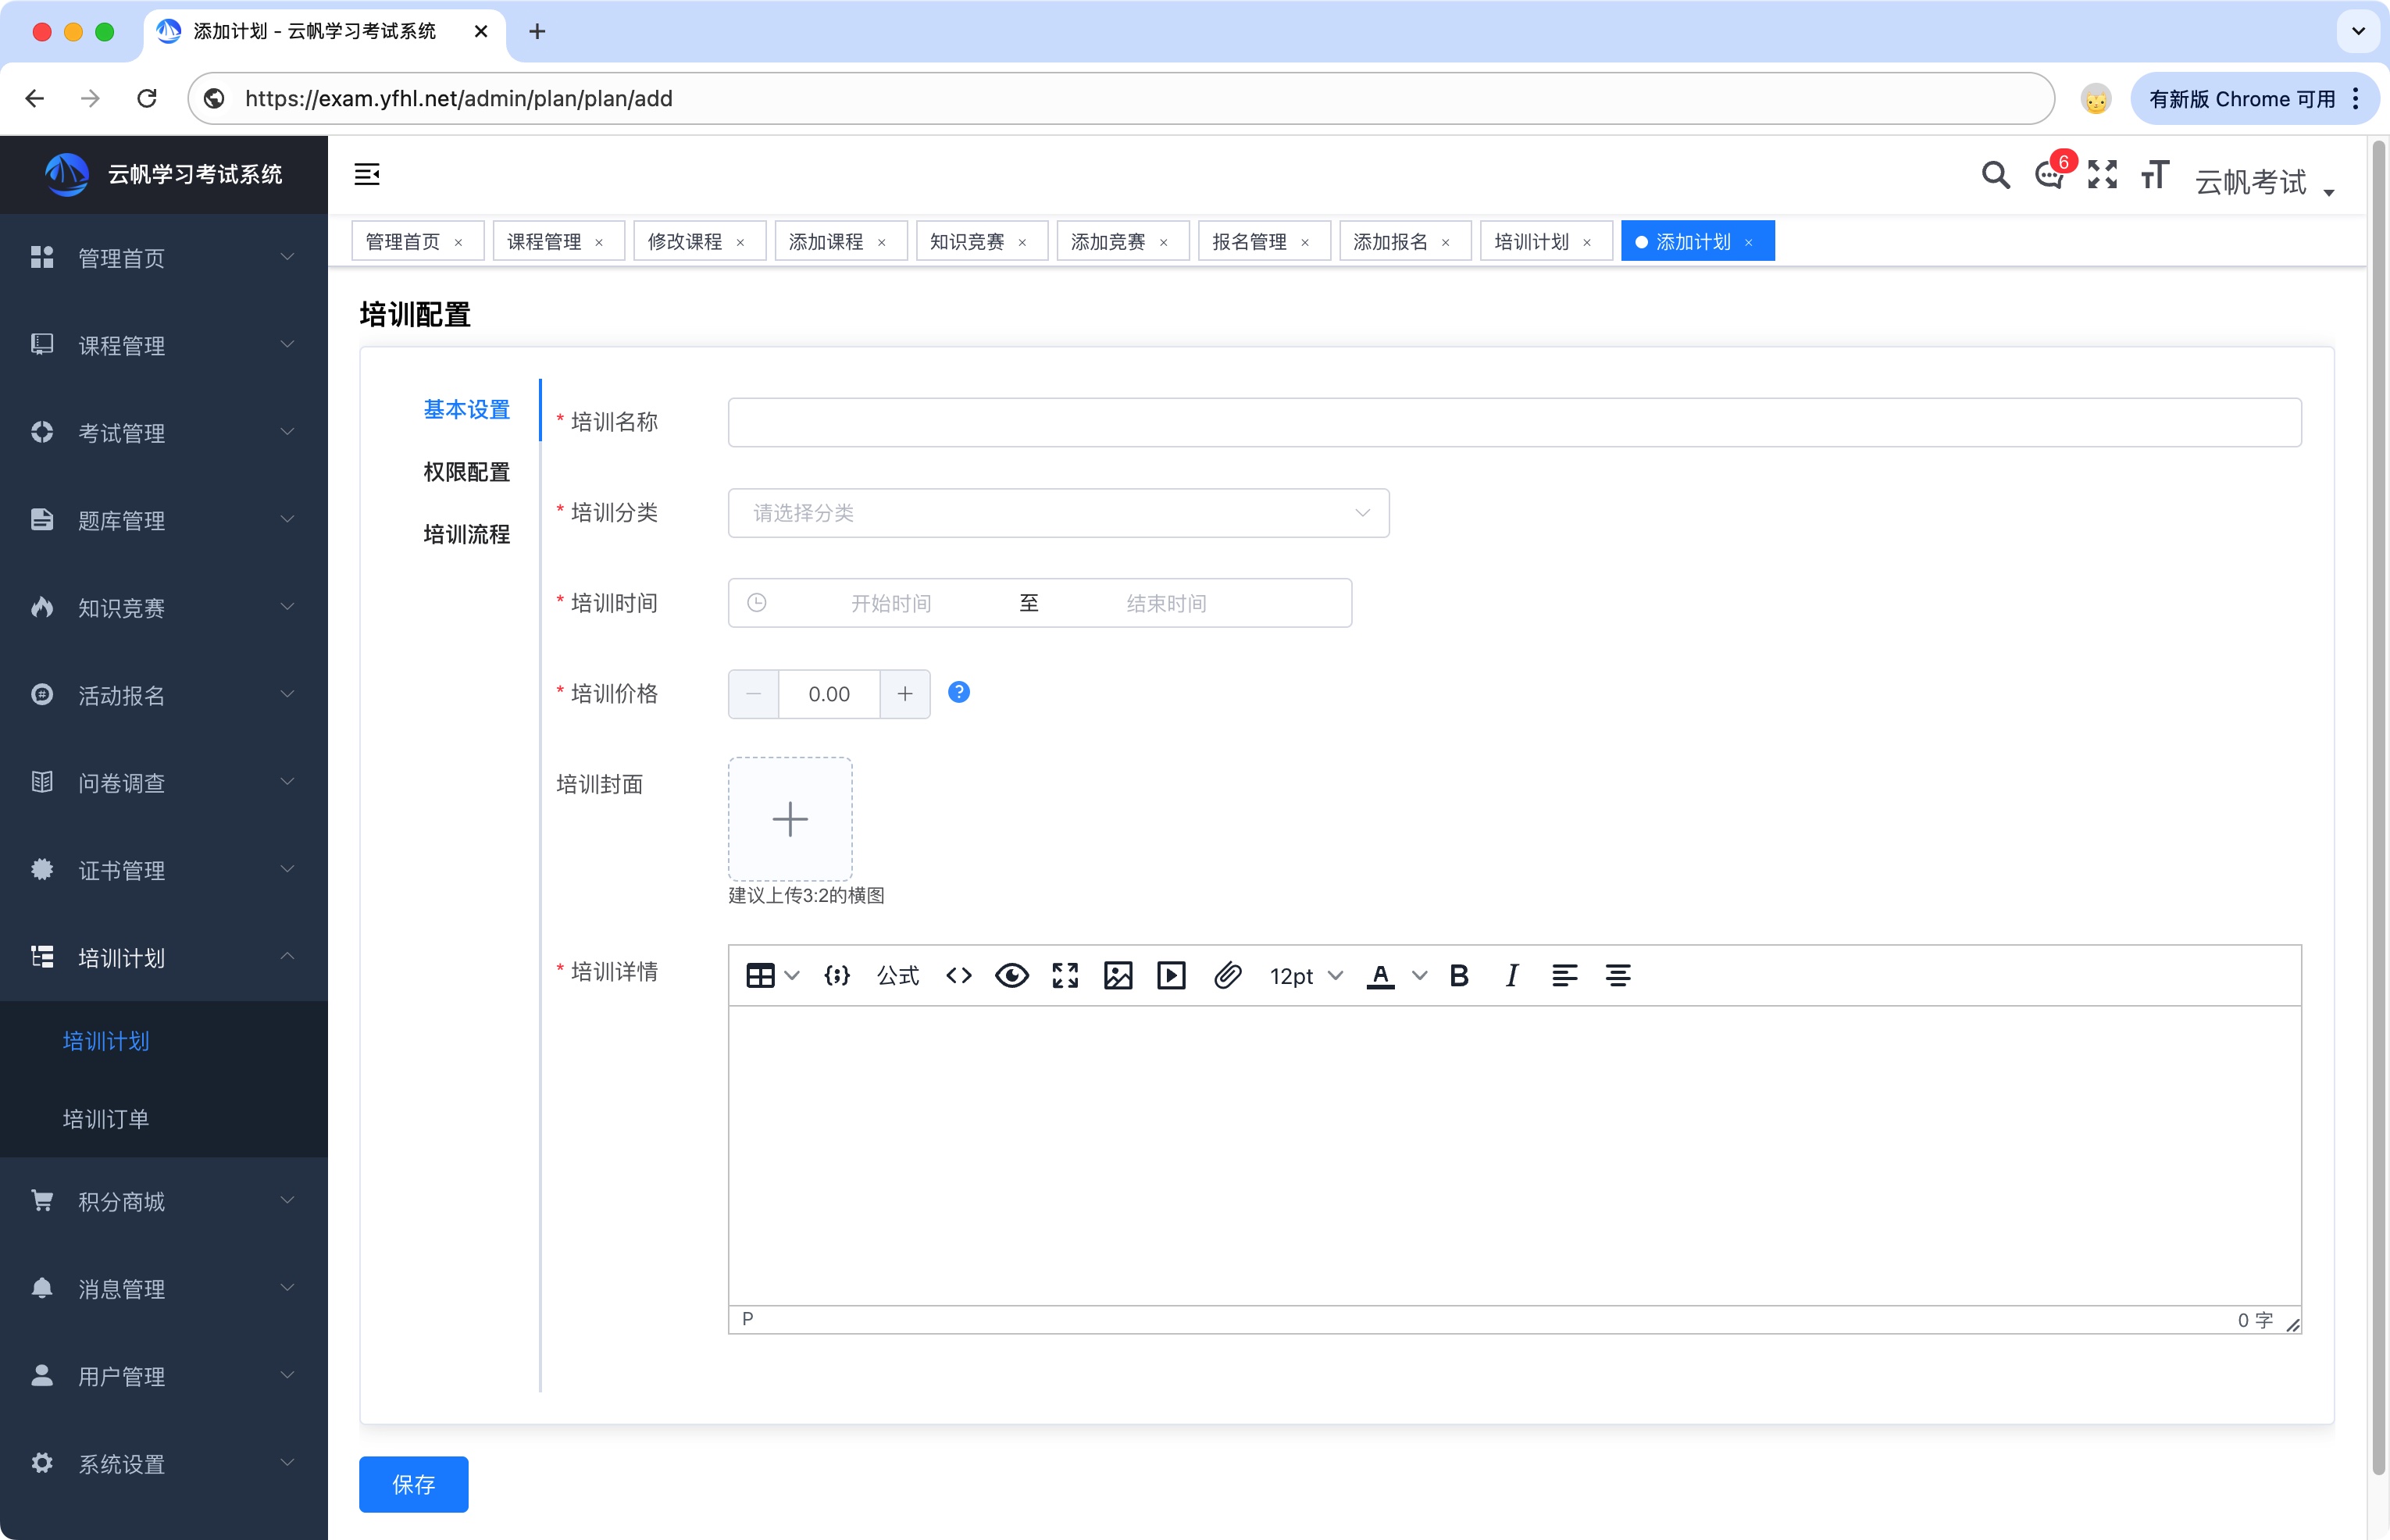Screen dimensions: 2390x1540
Task: Click the blue help icon beside price
Action: (x=958, y=692)
